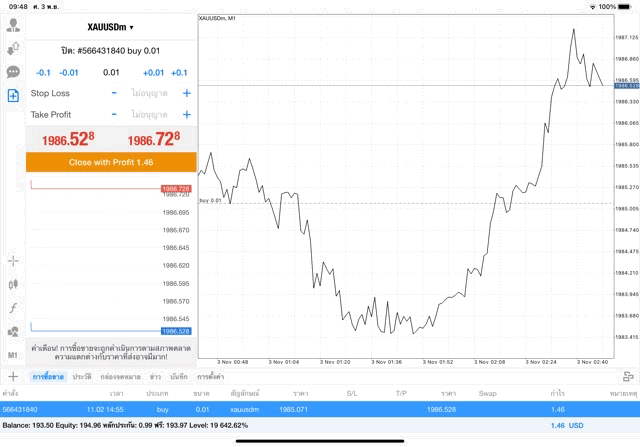The width and height of the screenshot is (640, 447).
Task: Switch to the การซื้อขาย tab
Action: [48, 376]
